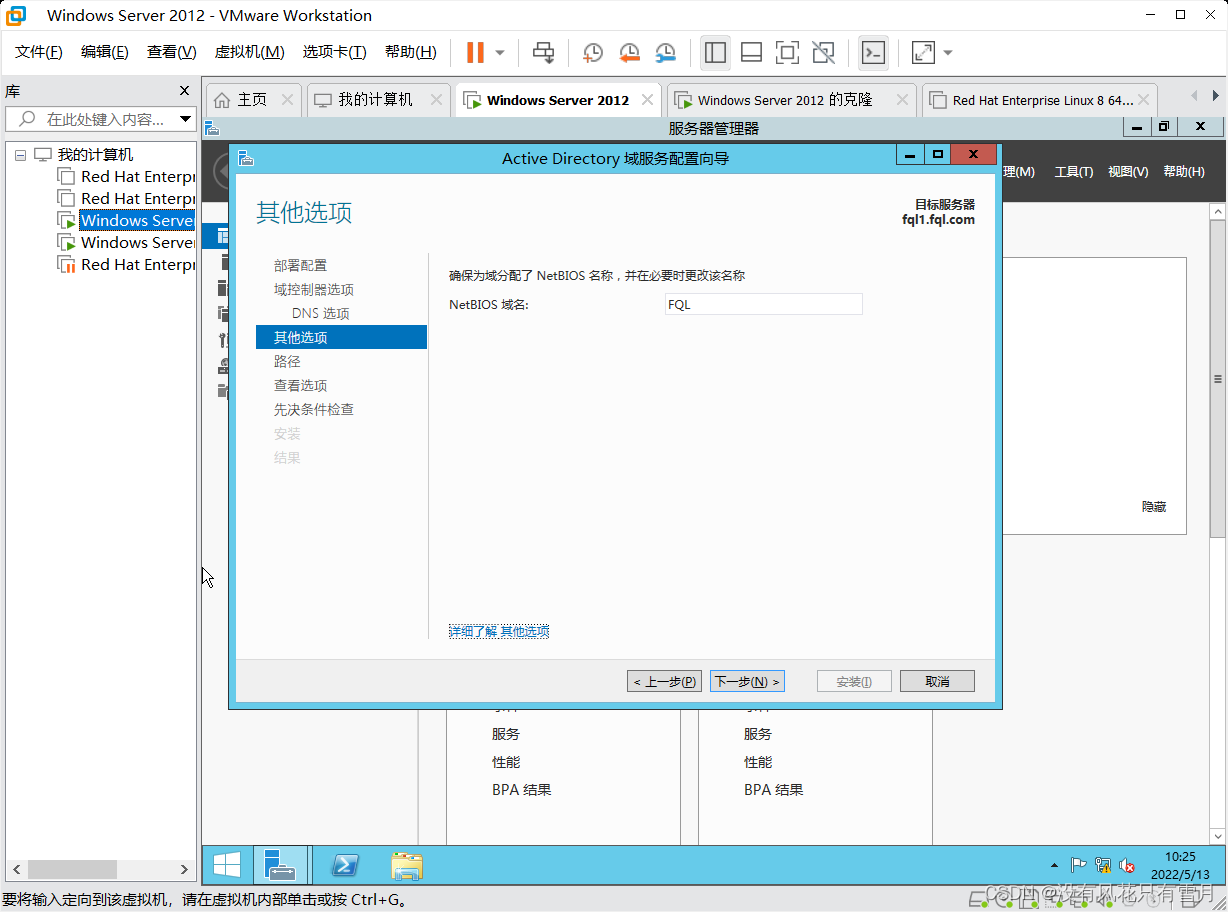Click the right BPA 结果 entry
The height and width of the screenshot is (912, 1228).
click(774, 790)
